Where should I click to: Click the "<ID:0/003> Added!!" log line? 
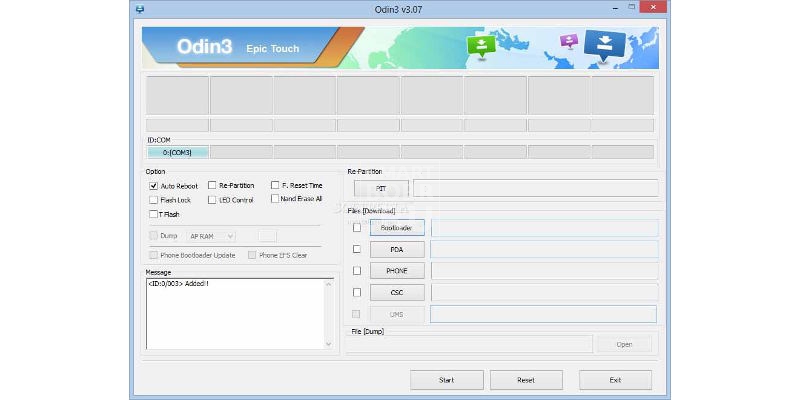[178, 284]
